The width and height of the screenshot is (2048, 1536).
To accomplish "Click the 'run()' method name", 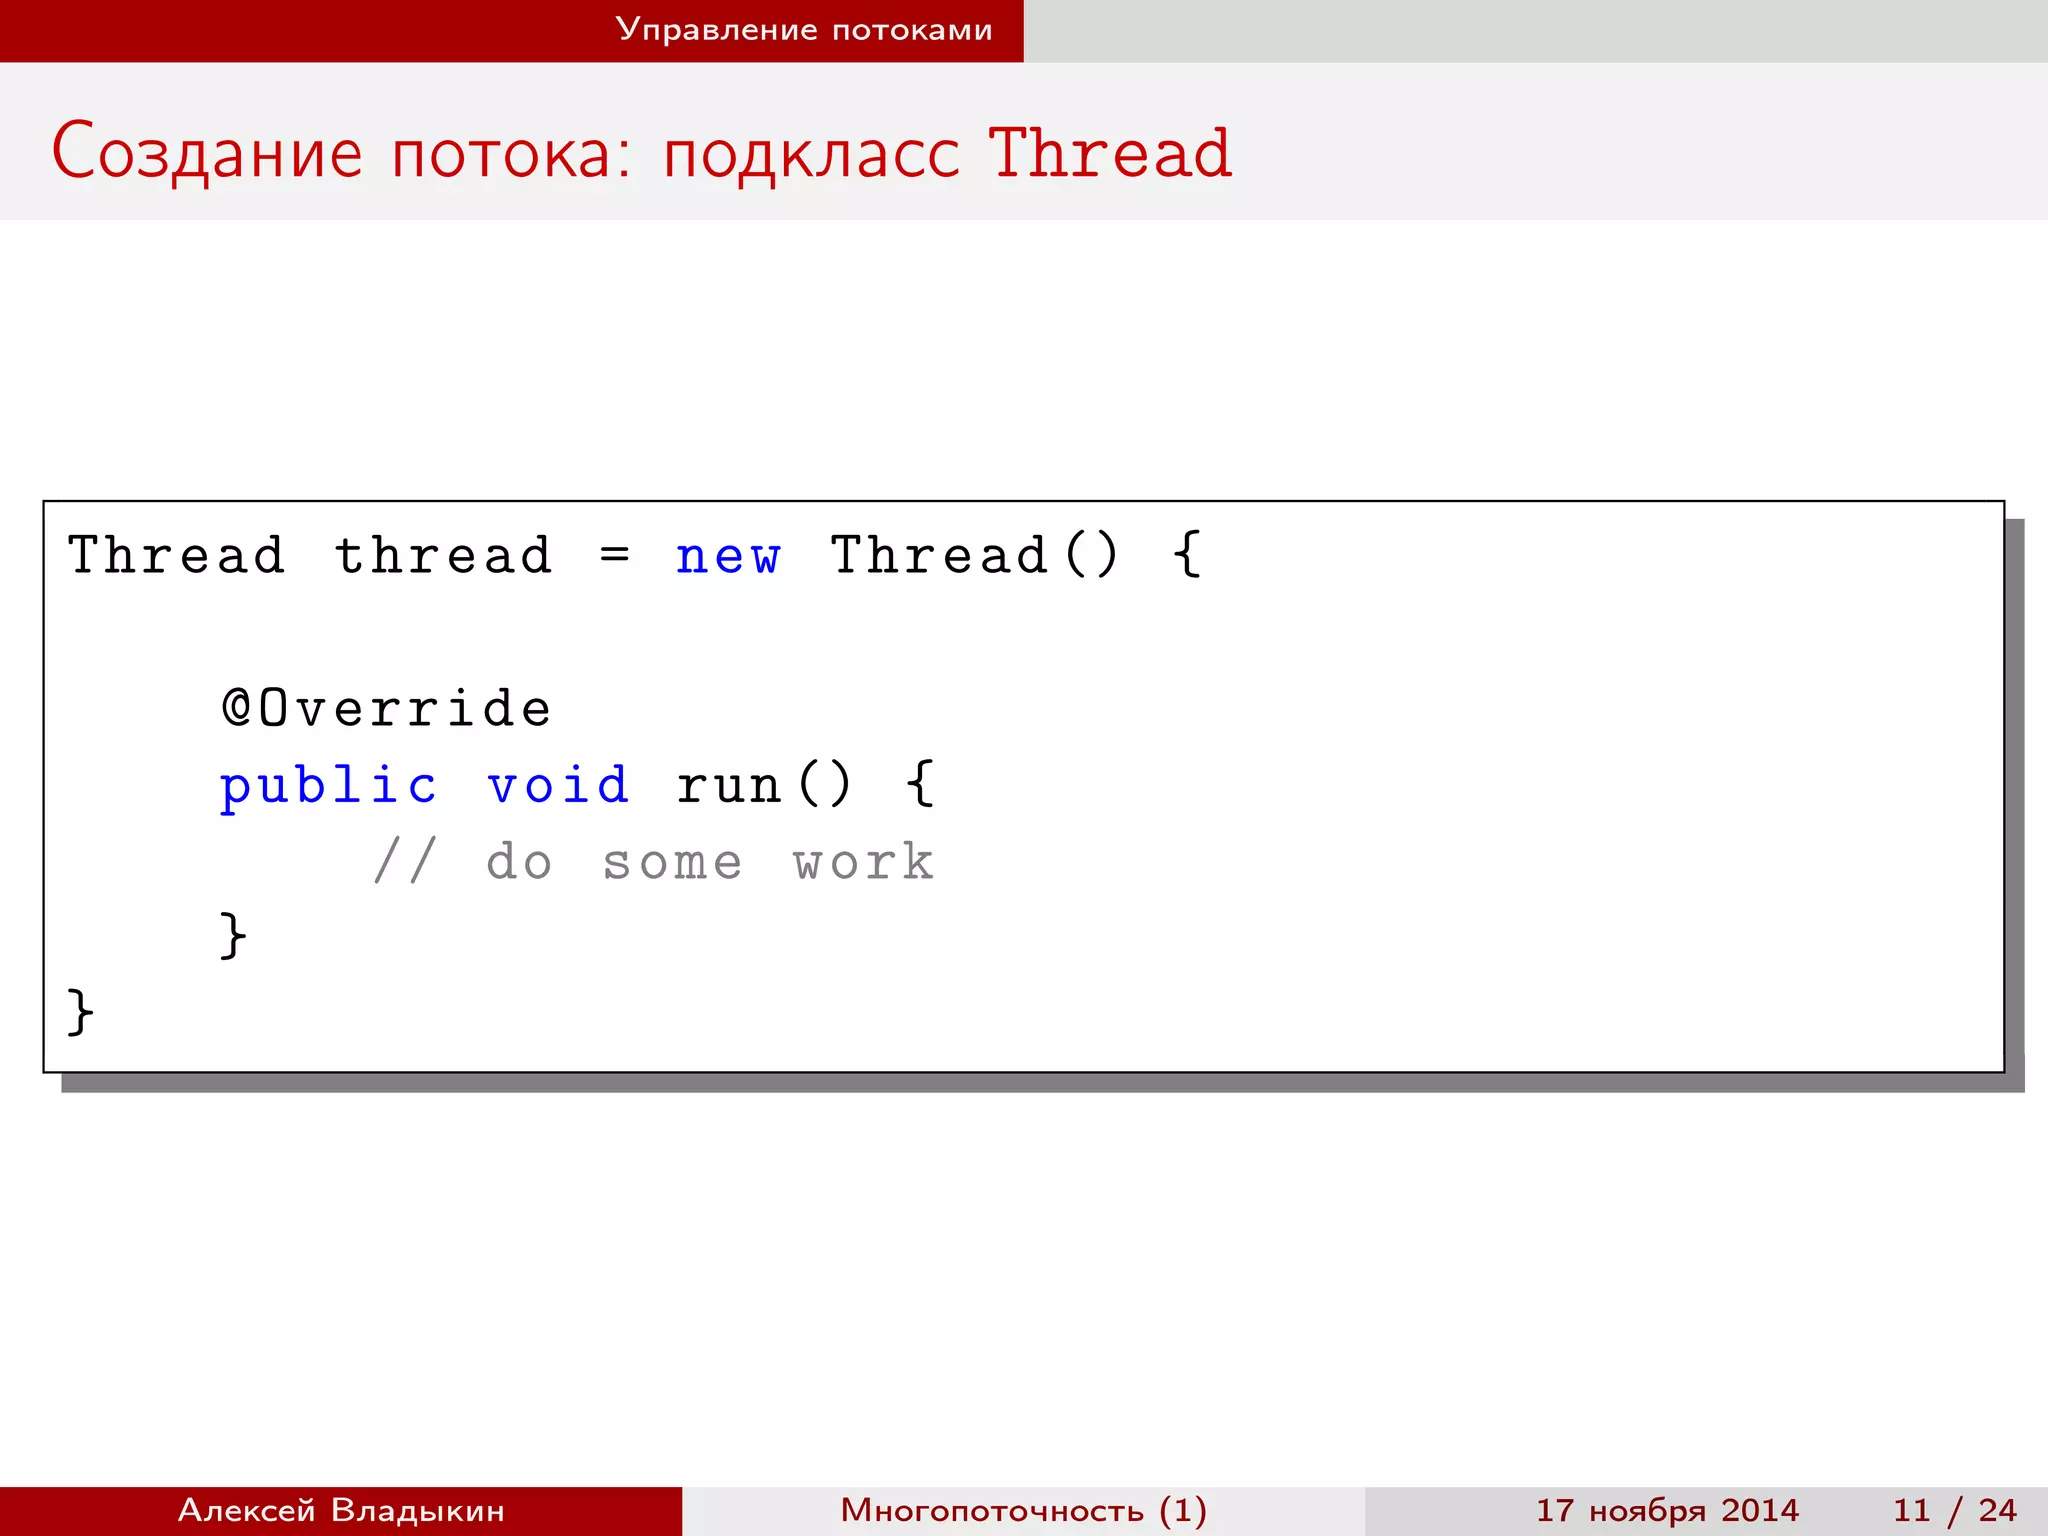I will point(764,786).
